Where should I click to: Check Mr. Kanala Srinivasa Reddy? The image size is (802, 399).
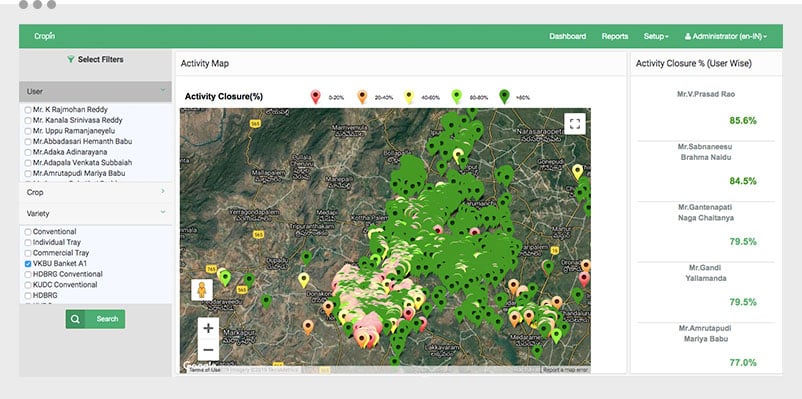coord(28,121)
